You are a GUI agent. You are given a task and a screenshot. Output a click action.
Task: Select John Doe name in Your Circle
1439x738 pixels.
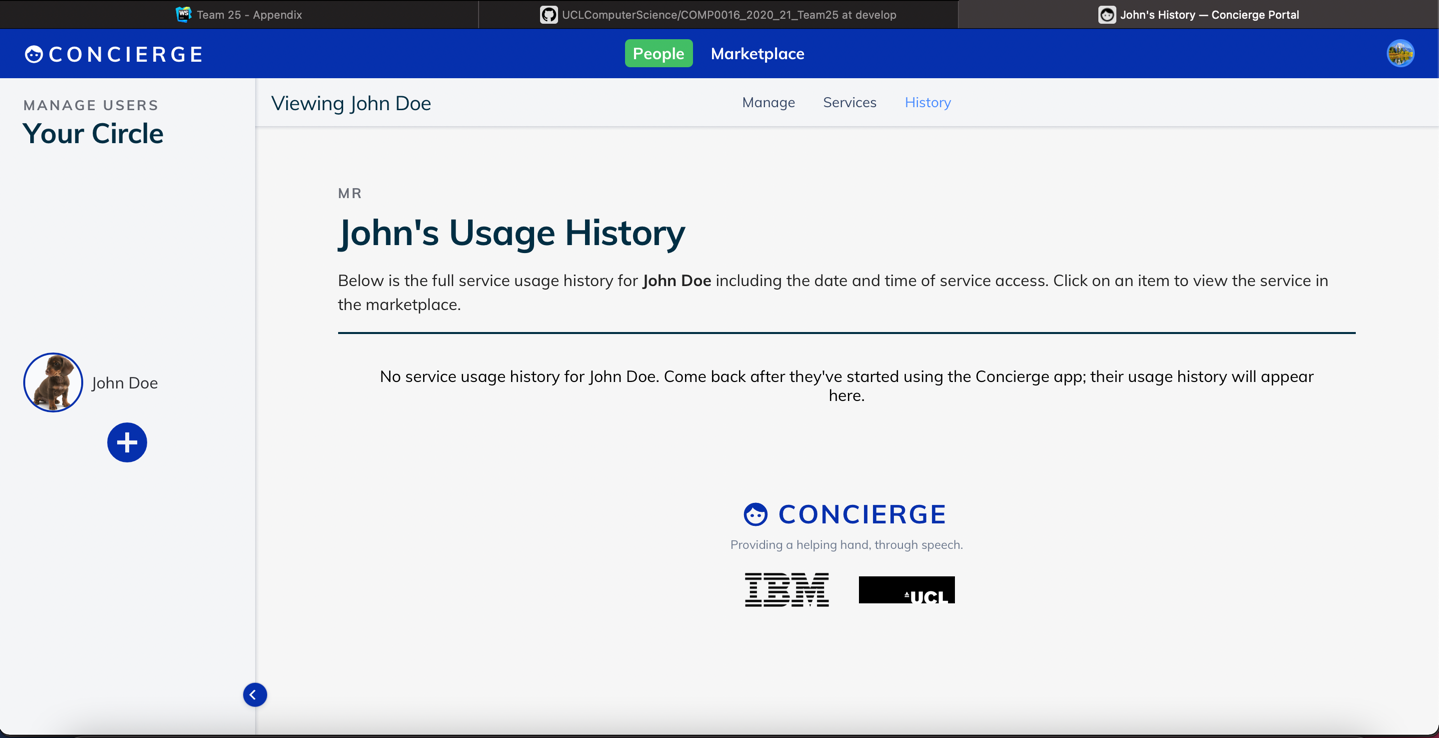tap(125, 383)
